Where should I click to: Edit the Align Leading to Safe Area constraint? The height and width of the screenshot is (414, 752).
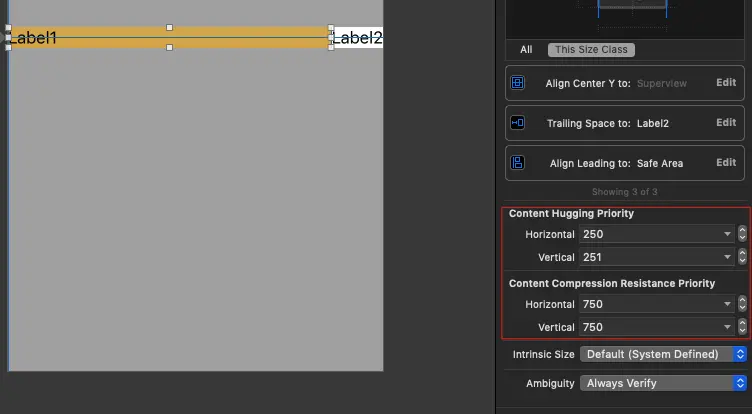726,162
